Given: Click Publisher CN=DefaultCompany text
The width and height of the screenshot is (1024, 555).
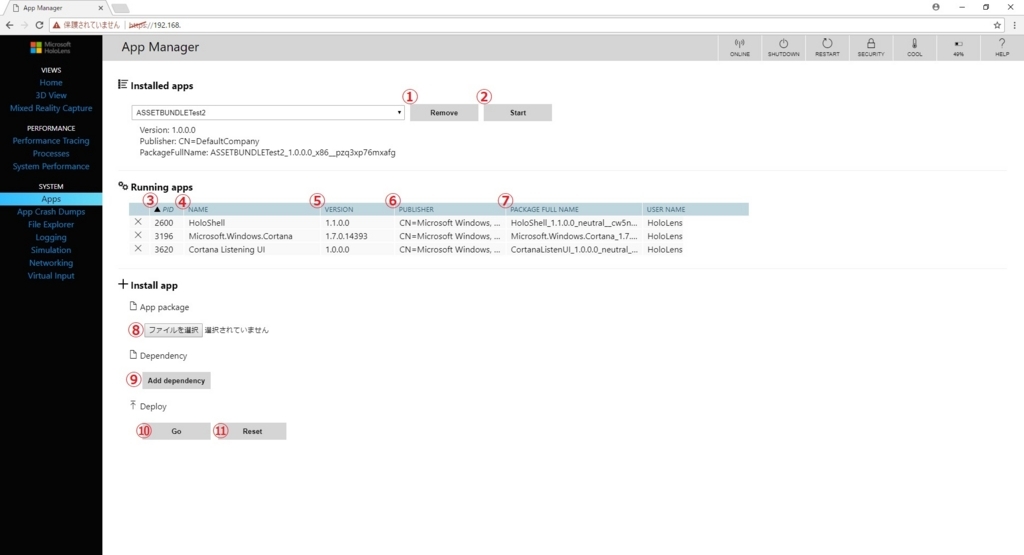Looking at the screenshot, I should pos(199,141).
